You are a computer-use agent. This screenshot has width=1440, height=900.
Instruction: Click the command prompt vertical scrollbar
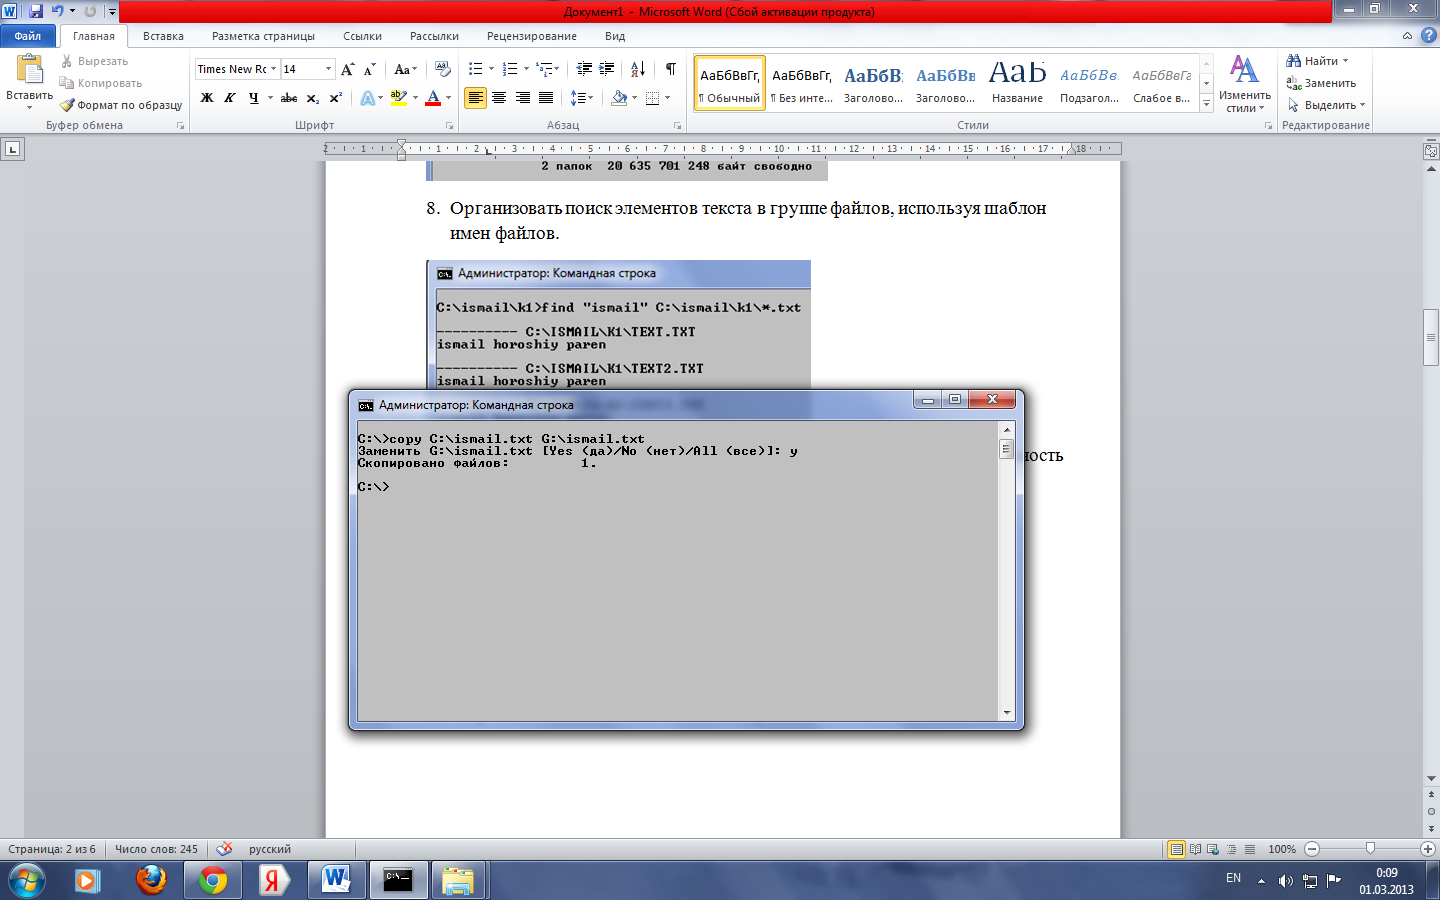1007,570
